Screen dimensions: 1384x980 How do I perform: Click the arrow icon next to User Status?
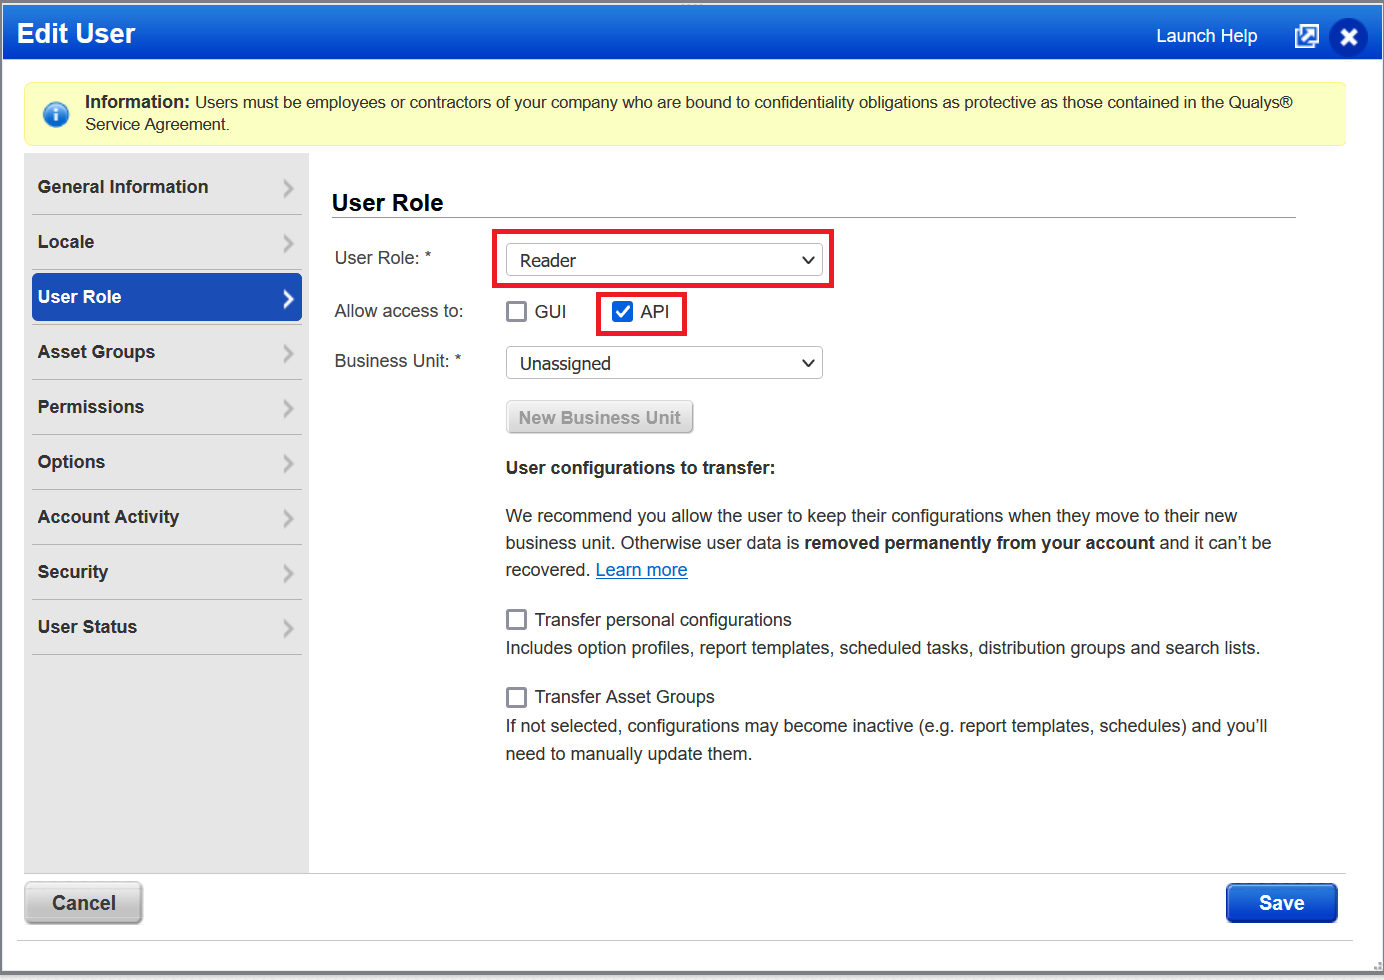click(288, 628)
